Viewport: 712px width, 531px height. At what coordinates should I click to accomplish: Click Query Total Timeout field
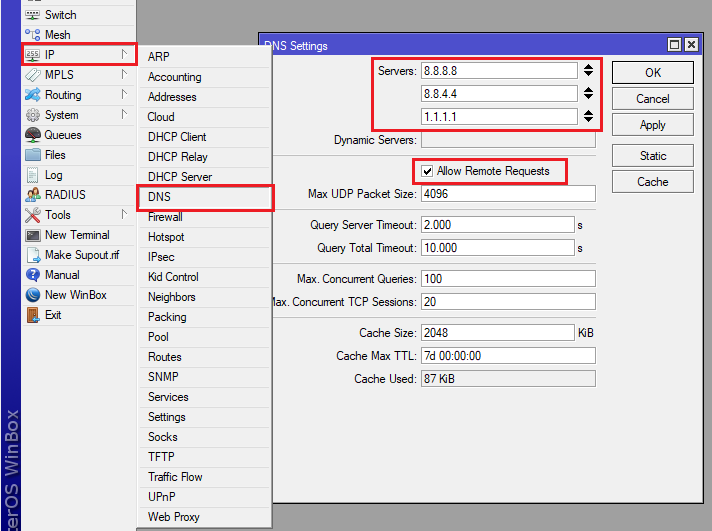(498, 248)
